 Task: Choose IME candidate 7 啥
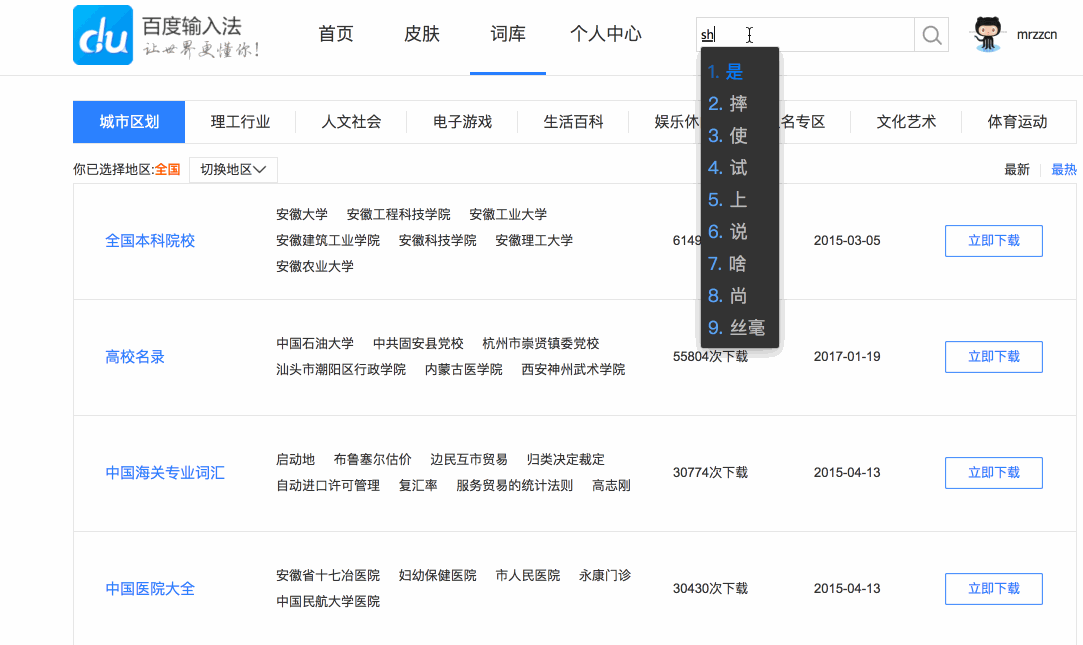(x=740, y=264)
